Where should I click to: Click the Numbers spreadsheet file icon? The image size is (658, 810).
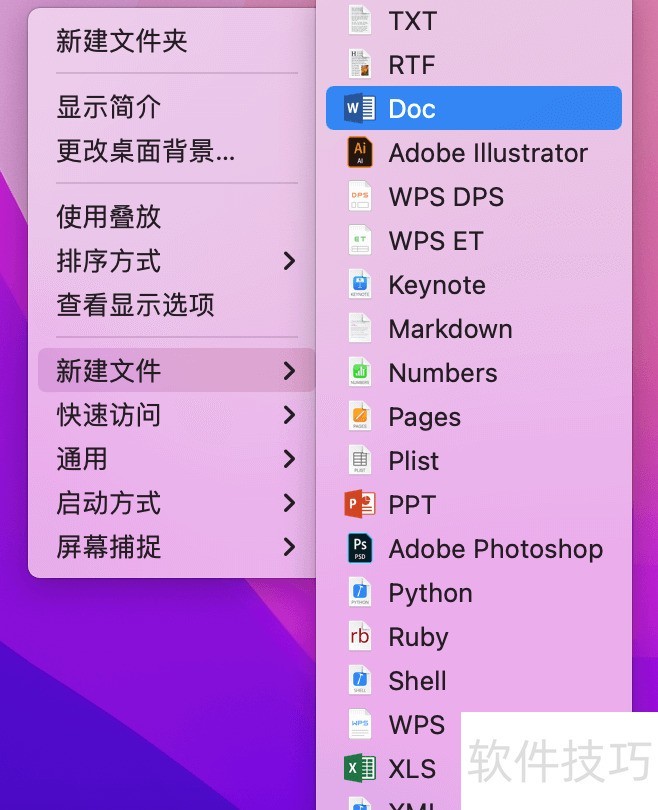point(359,373)
